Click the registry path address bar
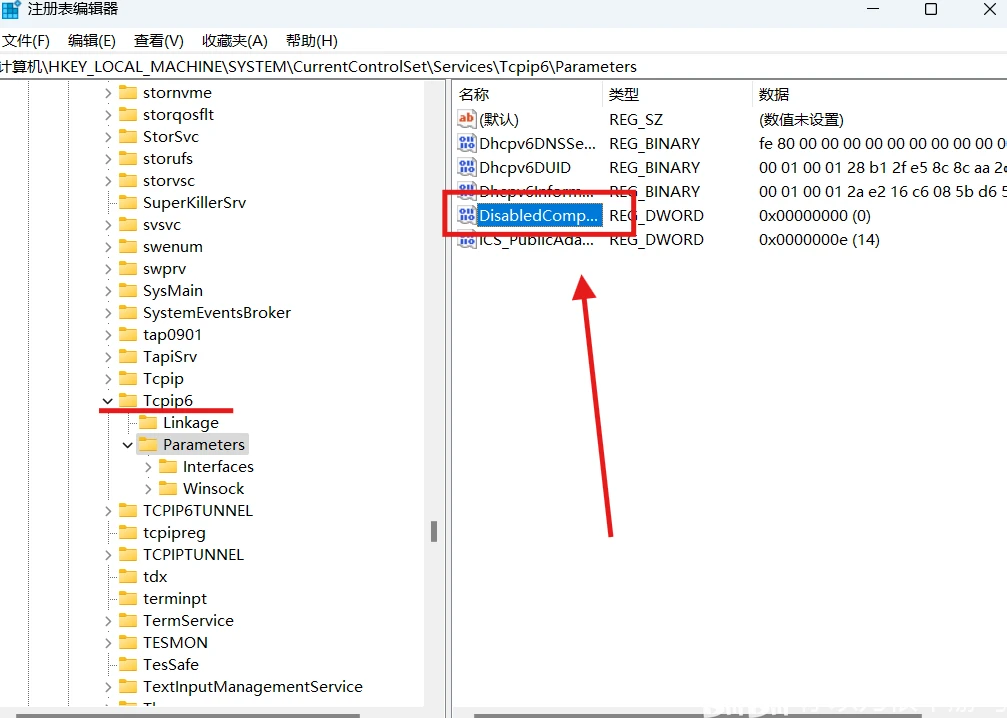The image size is (1007, 718). [x=300, y=66]
